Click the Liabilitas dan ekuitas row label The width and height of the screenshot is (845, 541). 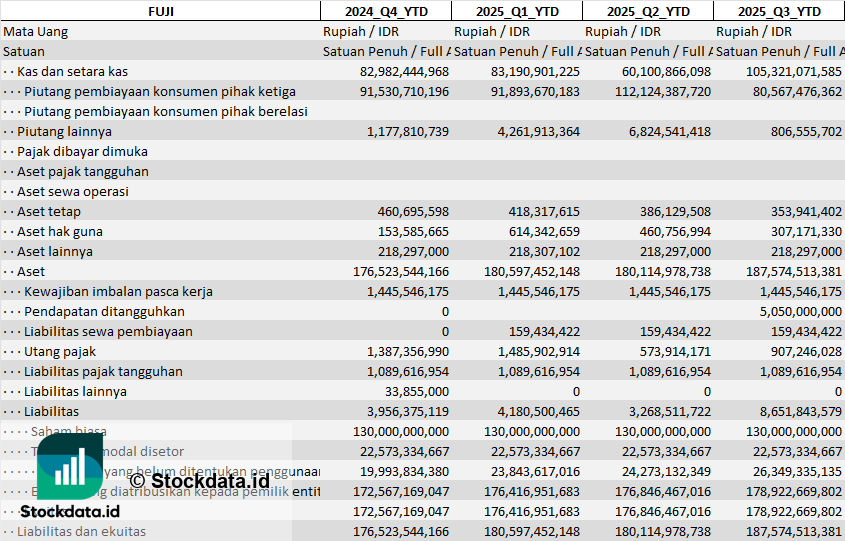point(81,531)
